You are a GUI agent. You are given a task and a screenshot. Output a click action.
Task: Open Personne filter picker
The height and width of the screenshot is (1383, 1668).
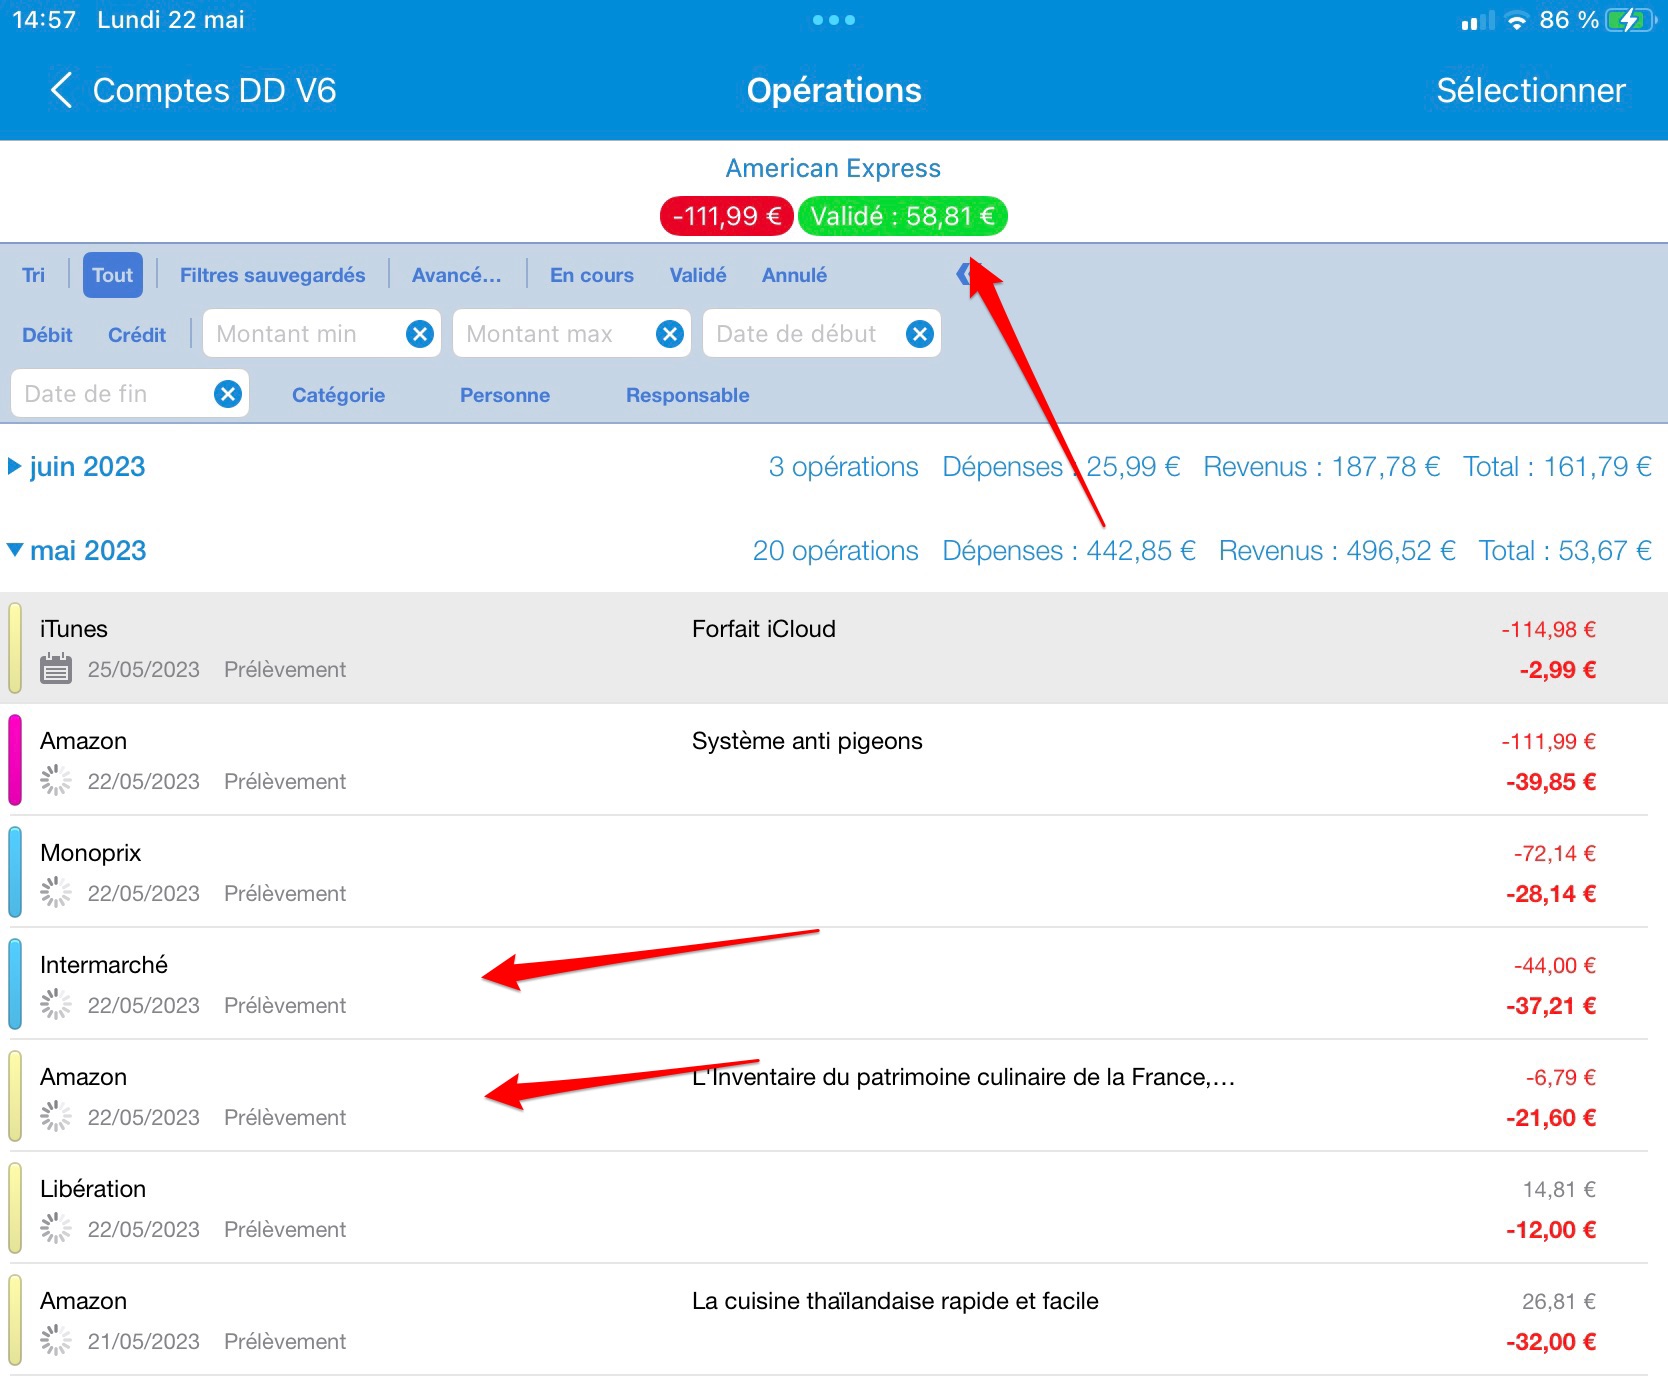(x=505, y=395)
